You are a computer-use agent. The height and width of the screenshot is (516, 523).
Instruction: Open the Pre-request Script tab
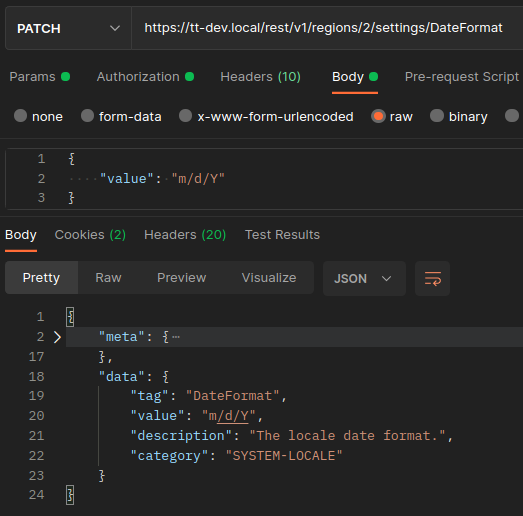point(462,77)
